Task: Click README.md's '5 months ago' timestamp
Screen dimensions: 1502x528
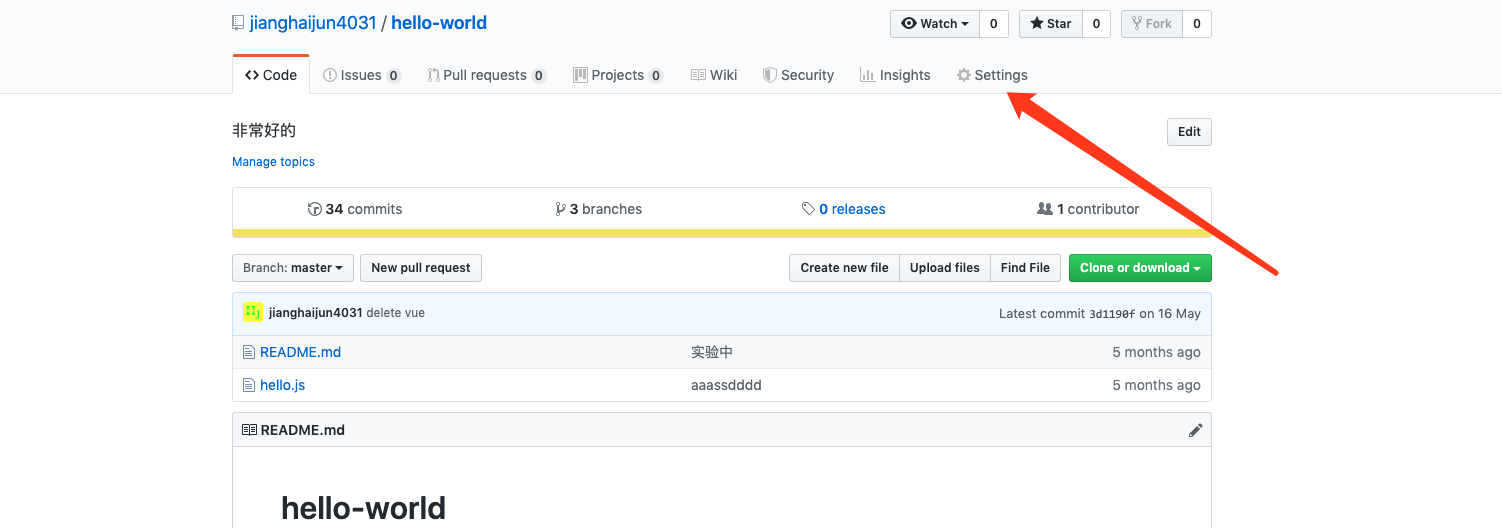Action: coord(1156,352)
